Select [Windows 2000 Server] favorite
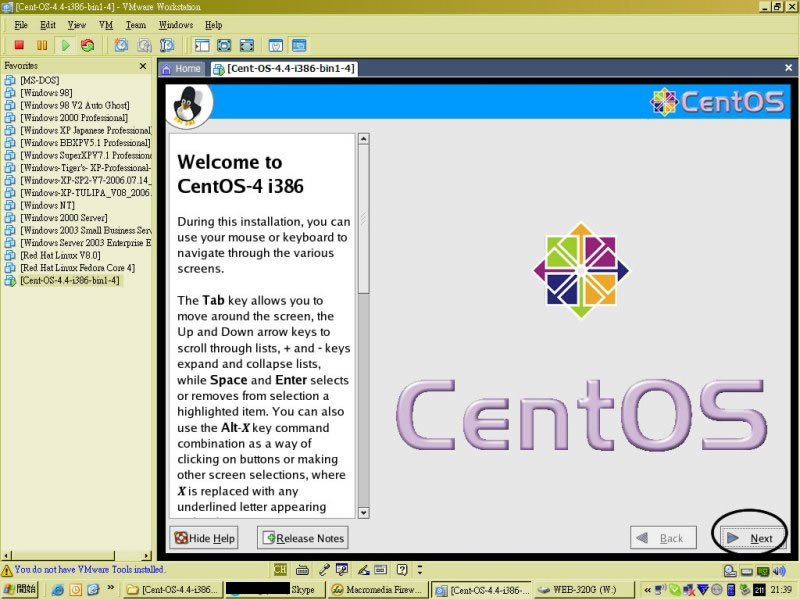This screenshot has width=800, height=600. click(64, 218)
